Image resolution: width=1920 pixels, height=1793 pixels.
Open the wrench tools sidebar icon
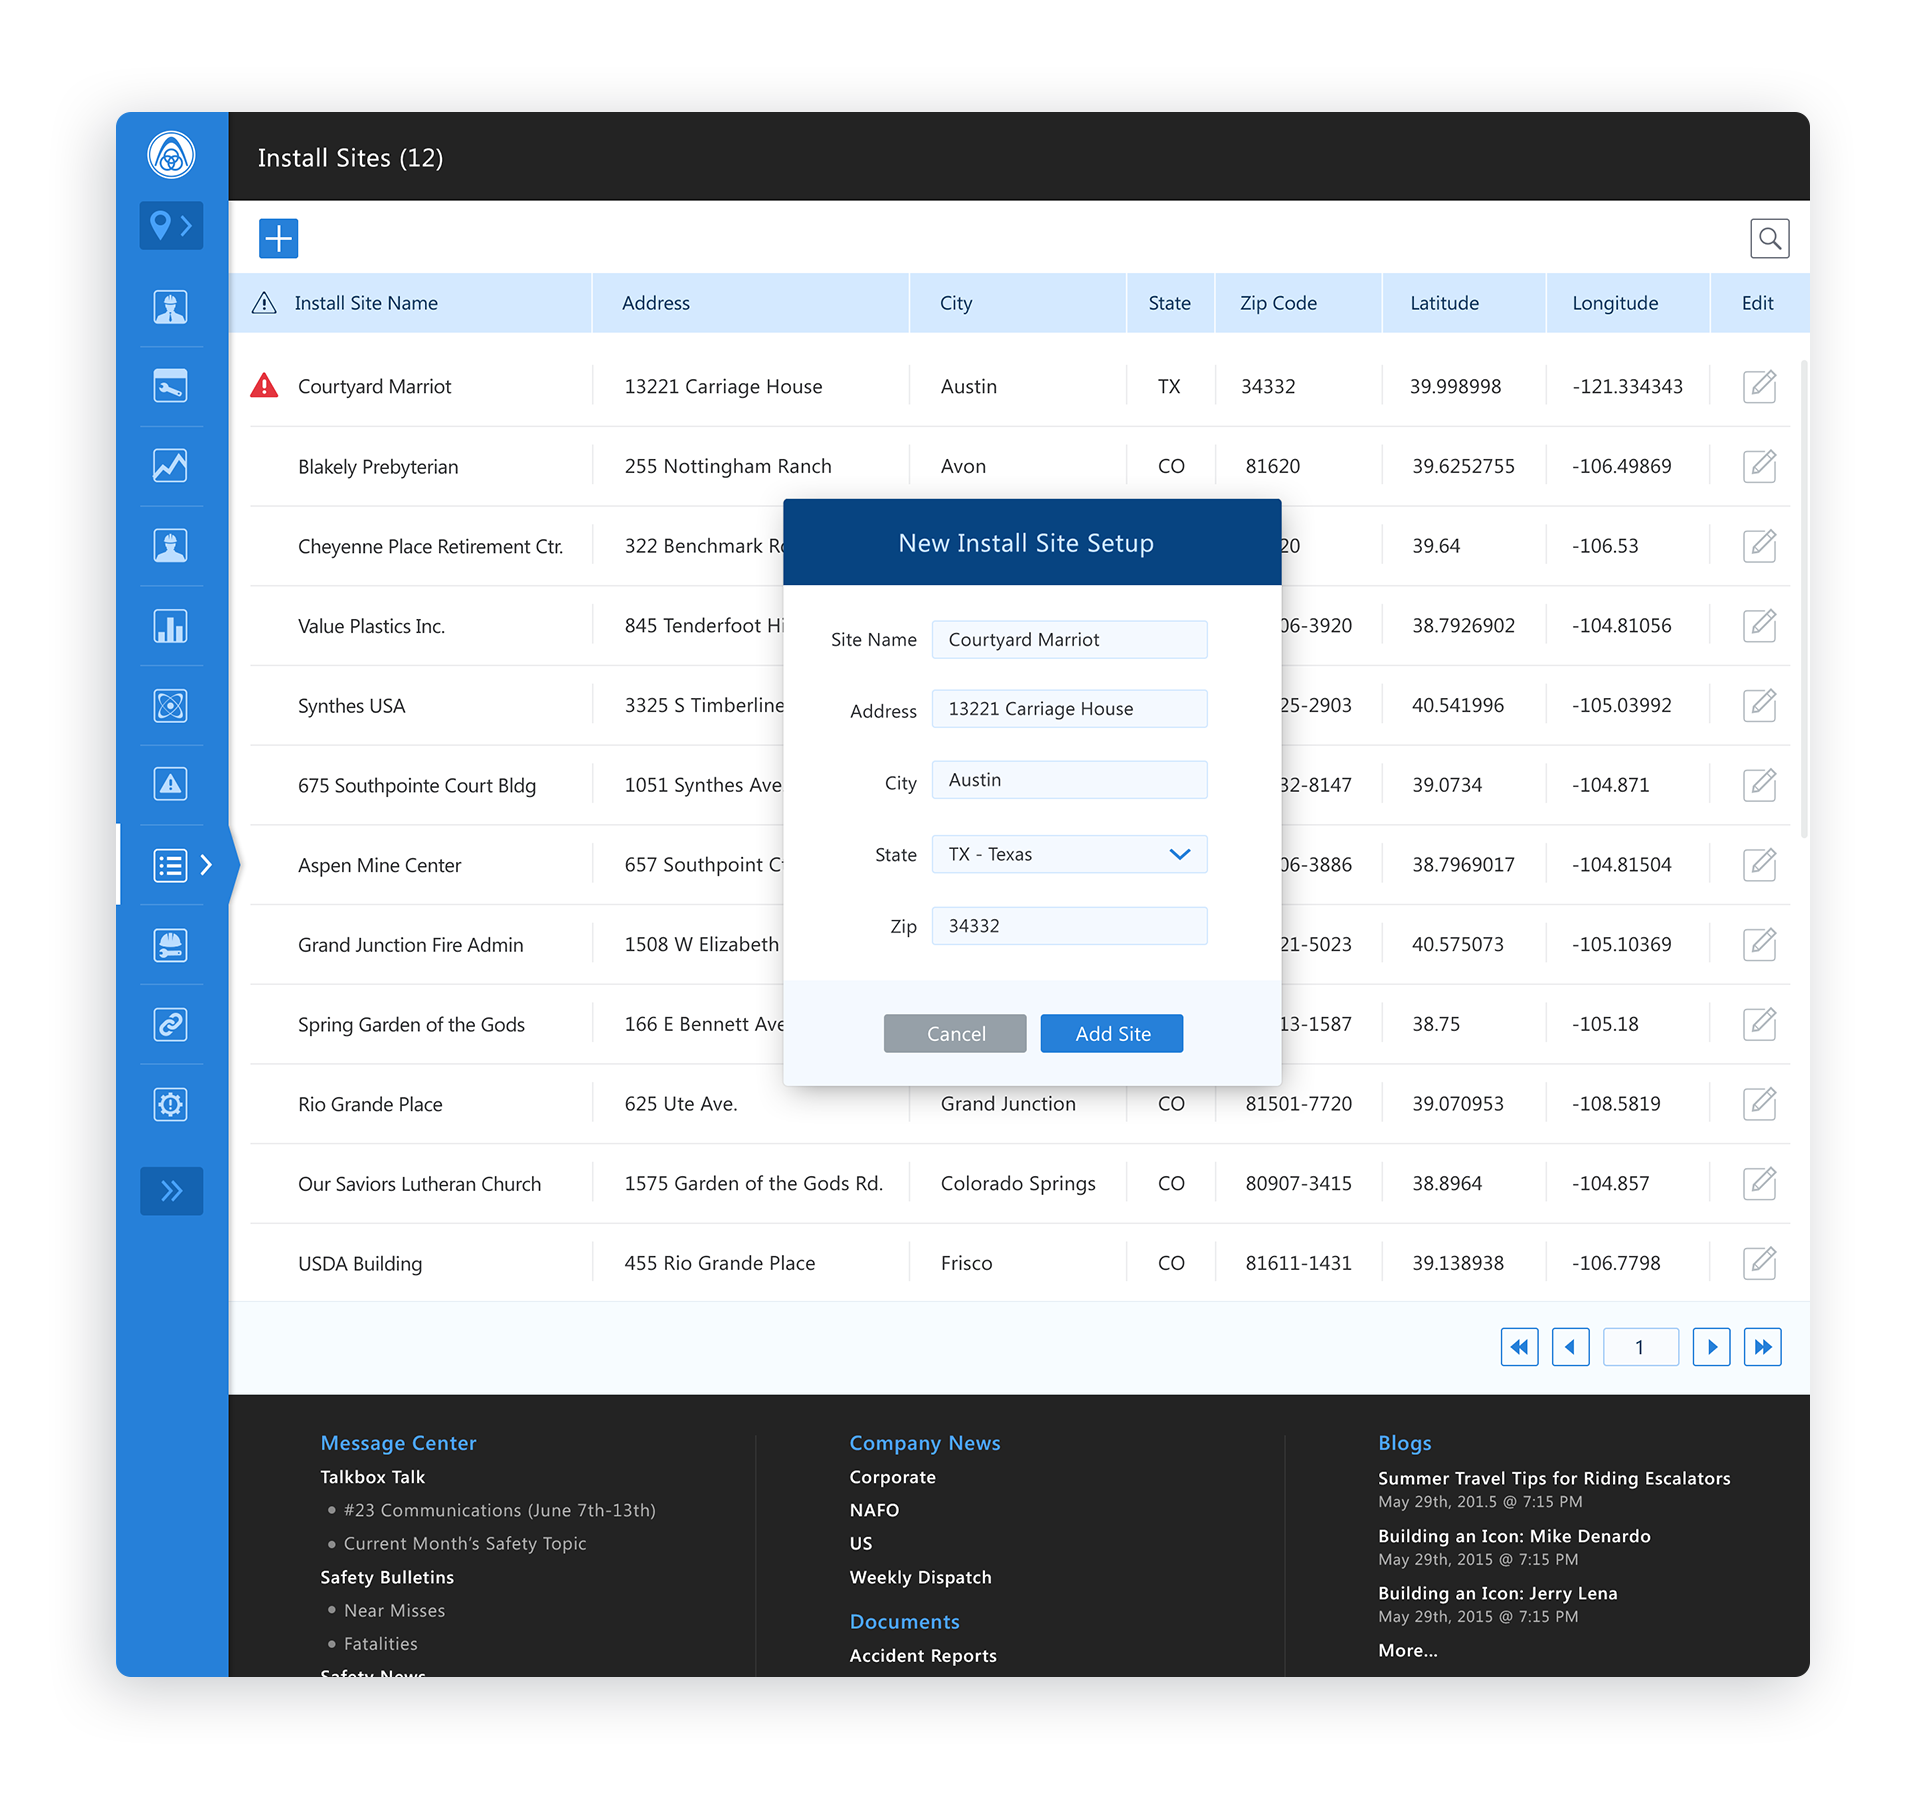pos(171,386)
